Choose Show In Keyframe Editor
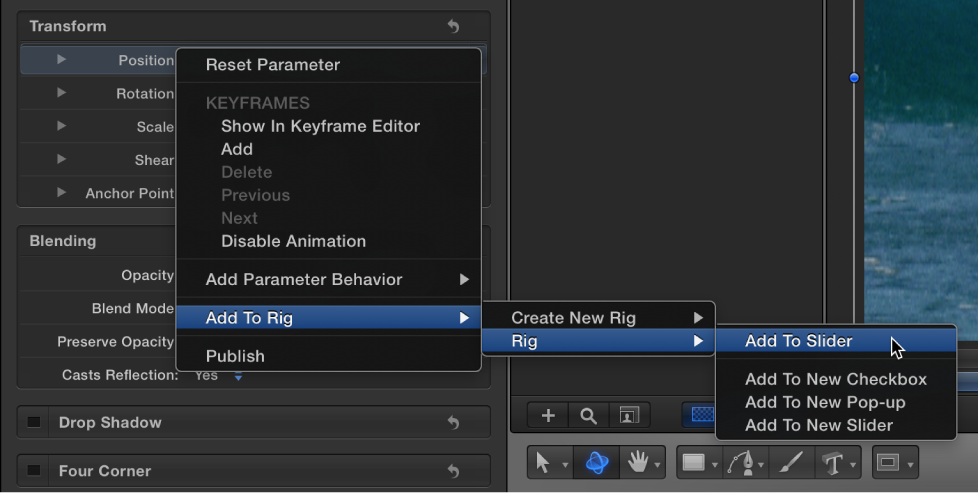The height and width of the screenshot is (494, 980). pyautogui.click(x=329, y=126)
